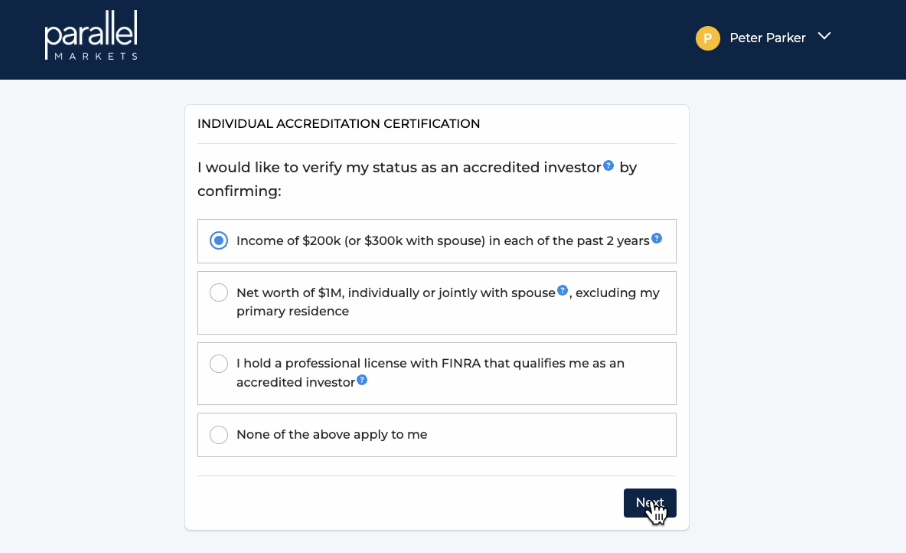
Task: Click help icon beside FINRA accredited investor
Action: pos(362,380)
